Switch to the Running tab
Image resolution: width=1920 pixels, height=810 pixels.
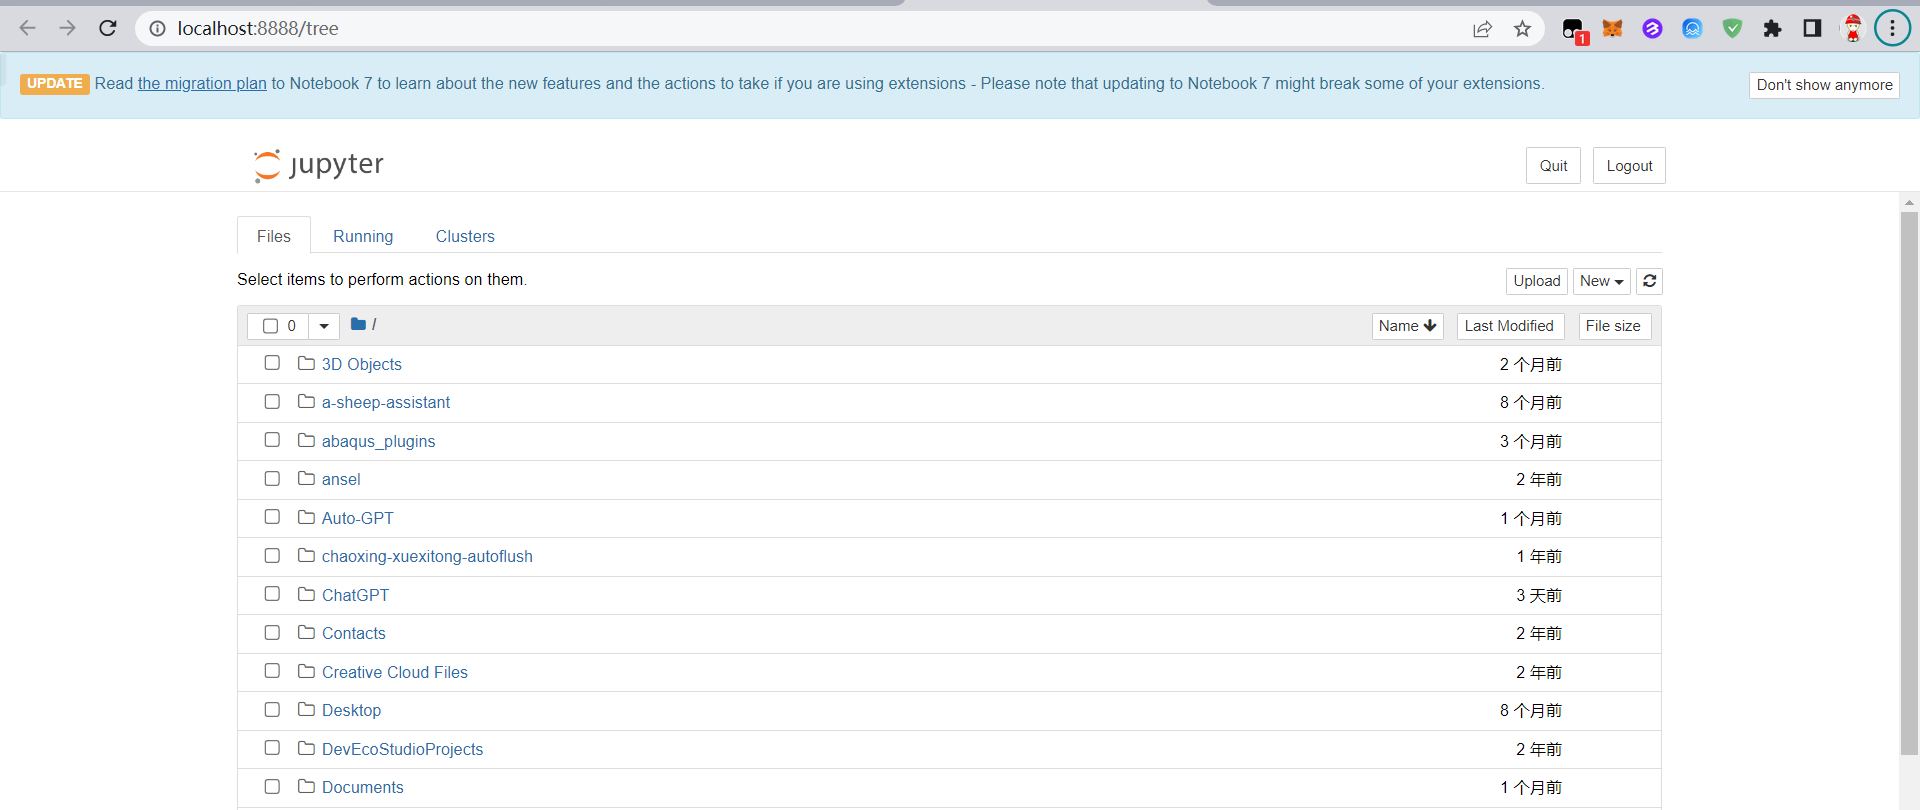click(363, 236)
